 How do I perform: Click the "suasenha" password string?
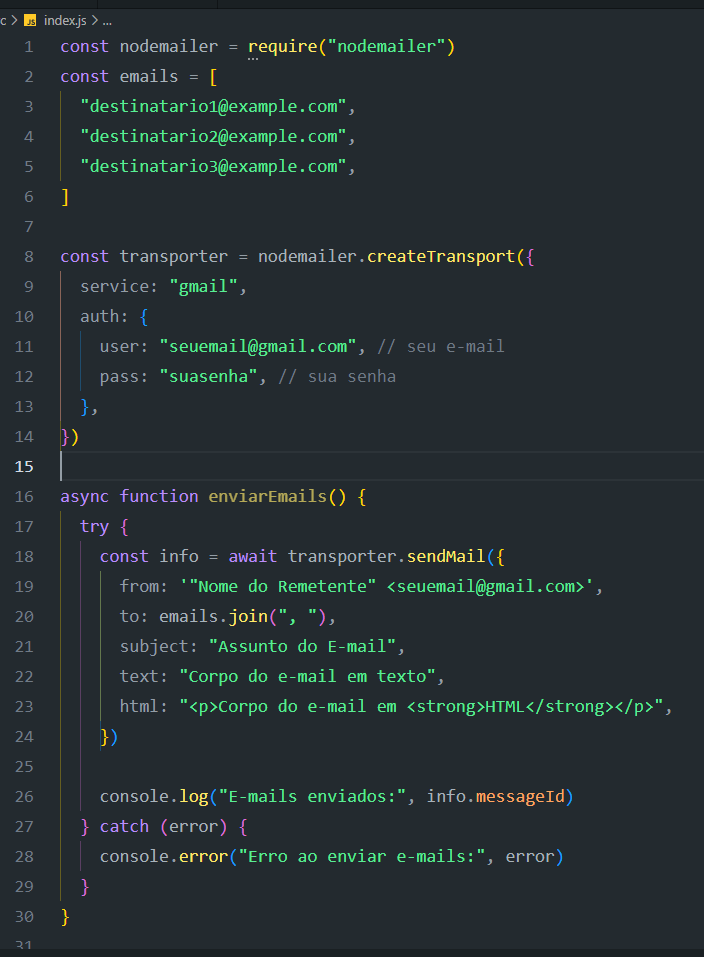pyautogui.click(x=208, y=377)
